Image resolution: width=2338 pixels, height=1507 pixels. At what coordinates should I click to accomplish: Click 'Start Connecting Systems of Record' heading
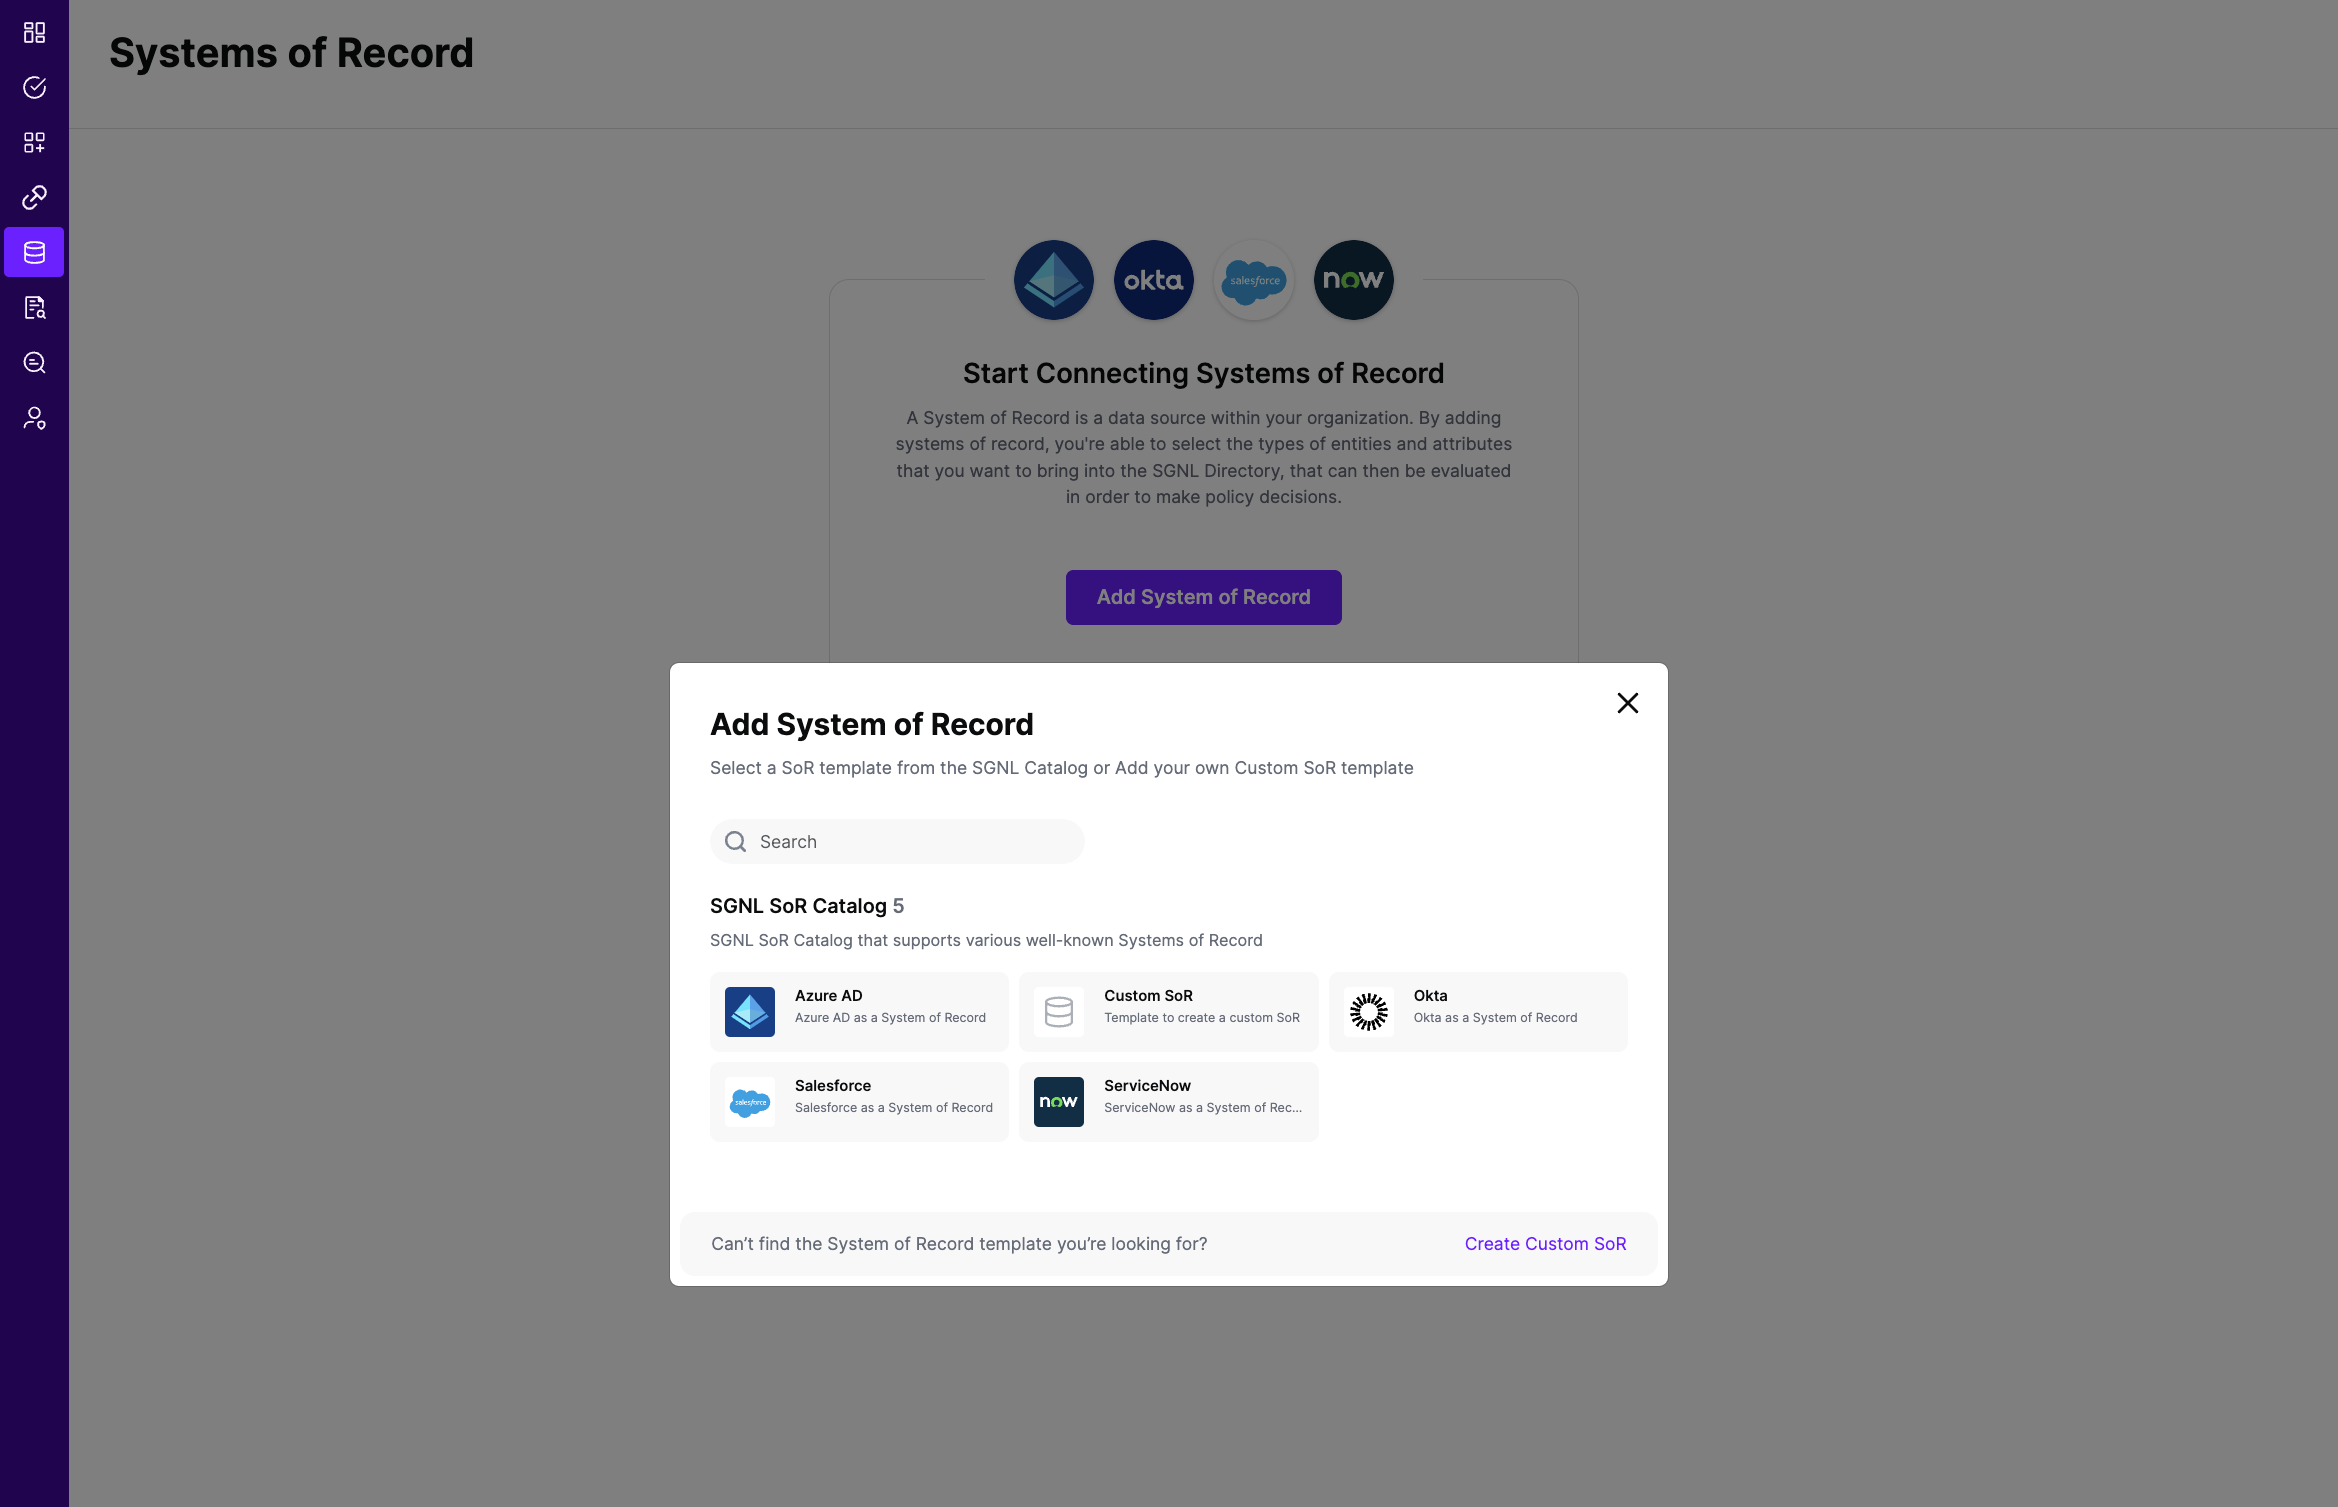(x=1203, y=373)
